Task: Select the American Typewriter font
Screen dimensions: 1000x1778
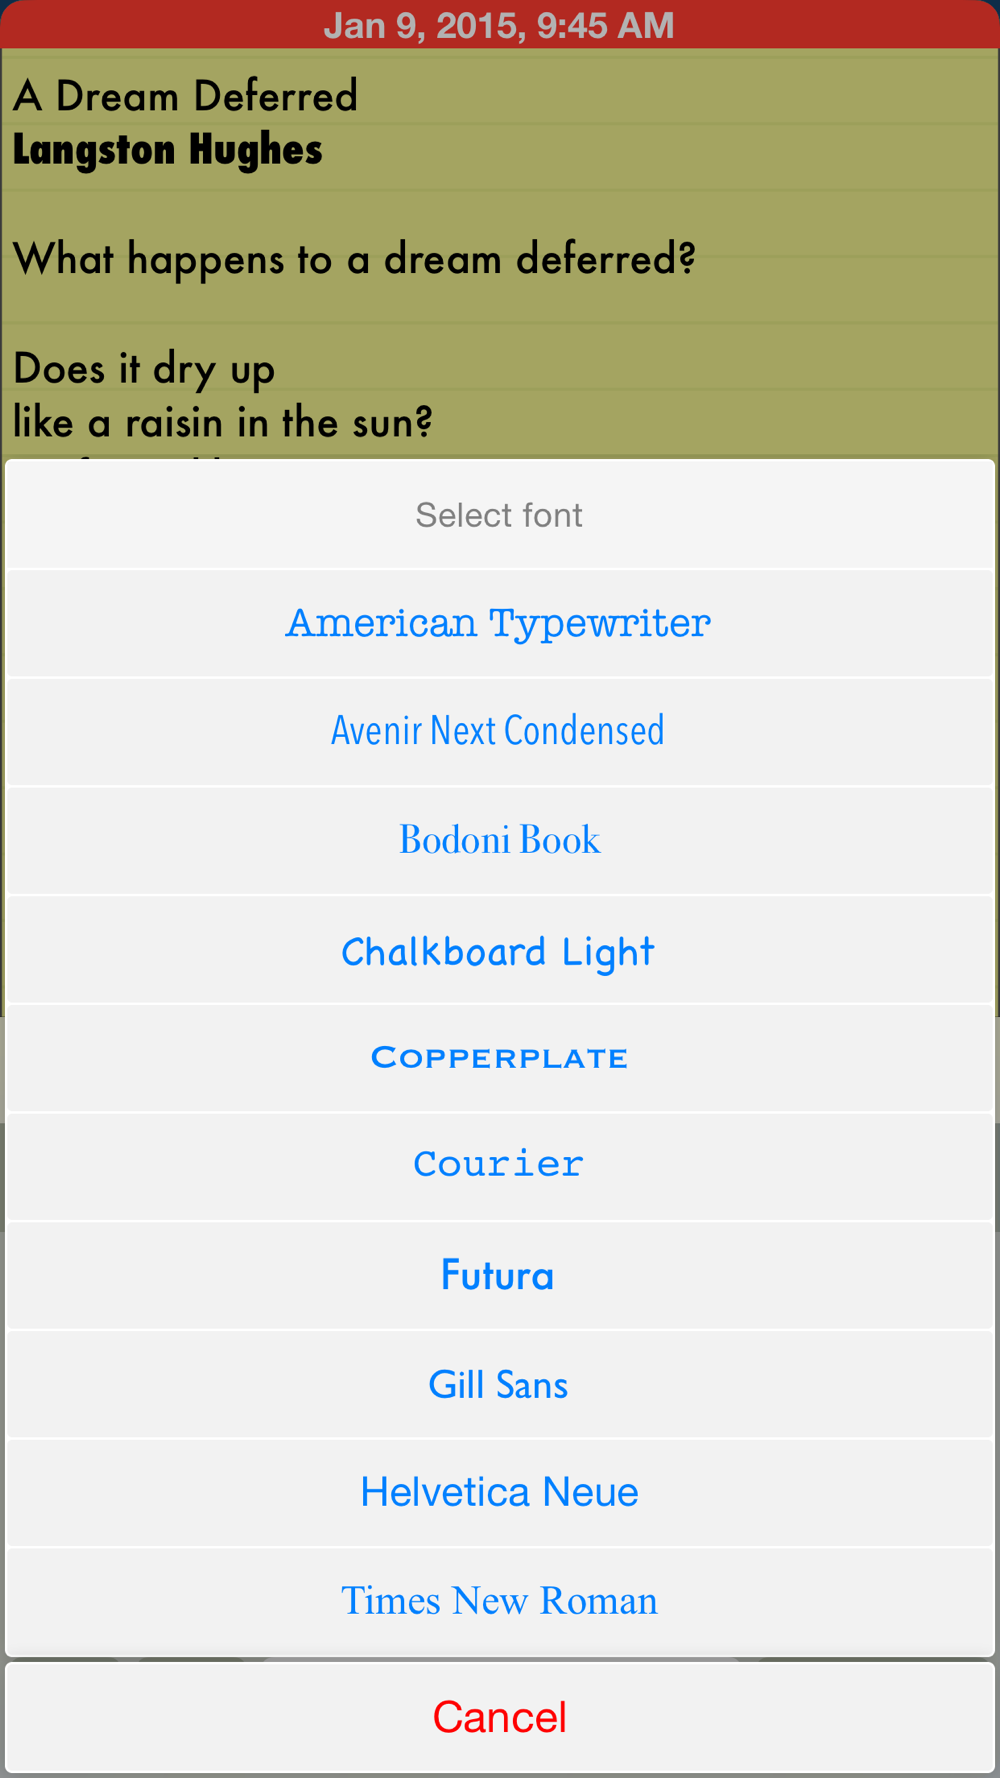Action: (499, 624)
